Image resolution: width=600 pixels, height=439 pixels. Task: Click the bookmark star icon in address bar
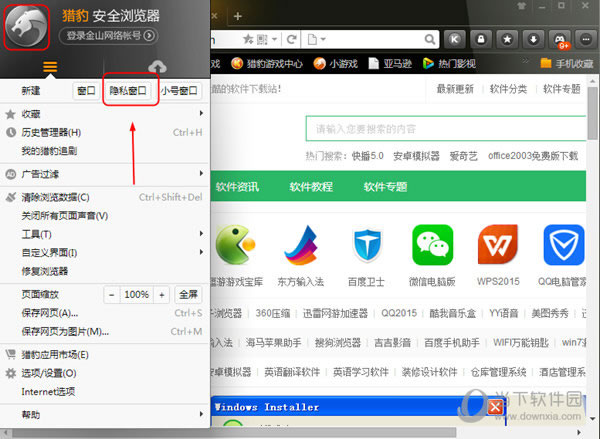tap(248, 39)
